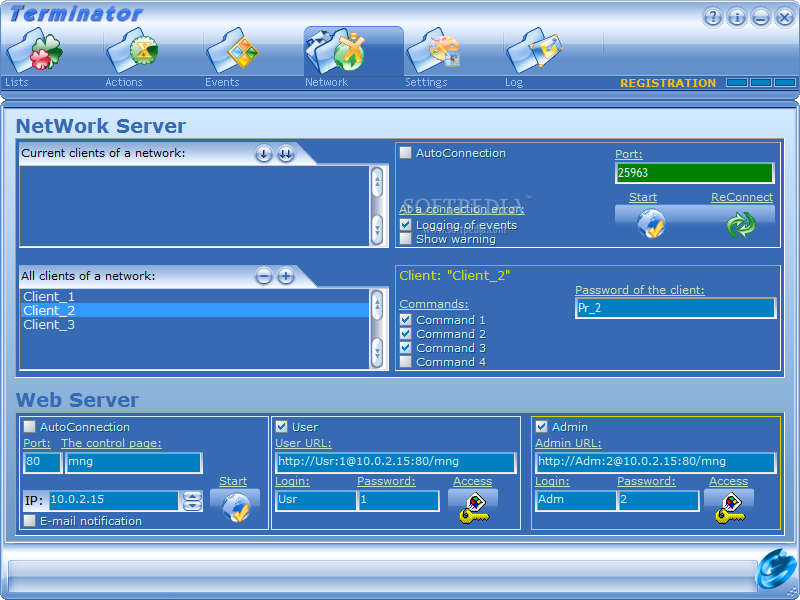Viewport: 800px width, 600px height.
Task: Open the Events section icon
Action: (x=232, y=51)
